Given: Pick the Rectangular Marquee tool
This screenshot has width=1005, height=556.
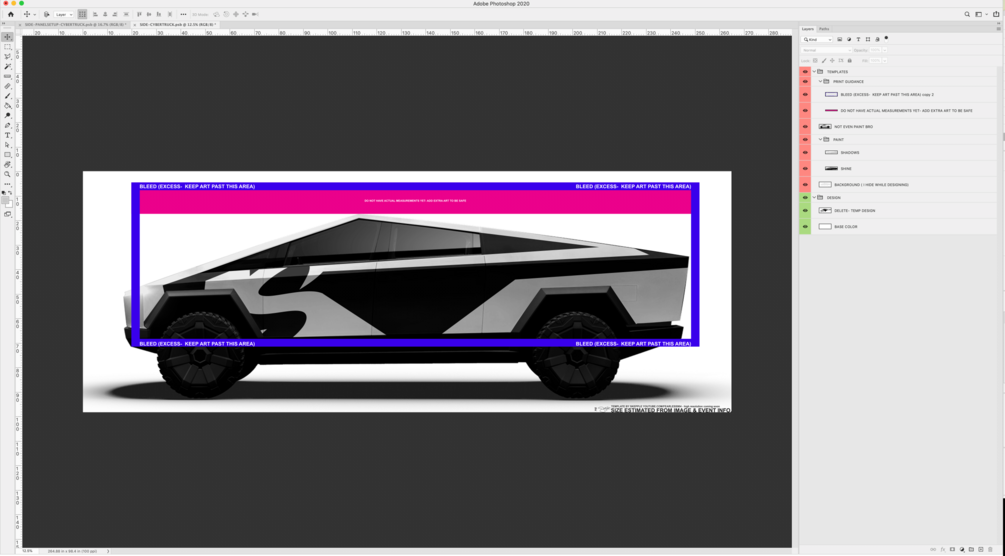Looking at the screenshot, I should click(8, 47).
